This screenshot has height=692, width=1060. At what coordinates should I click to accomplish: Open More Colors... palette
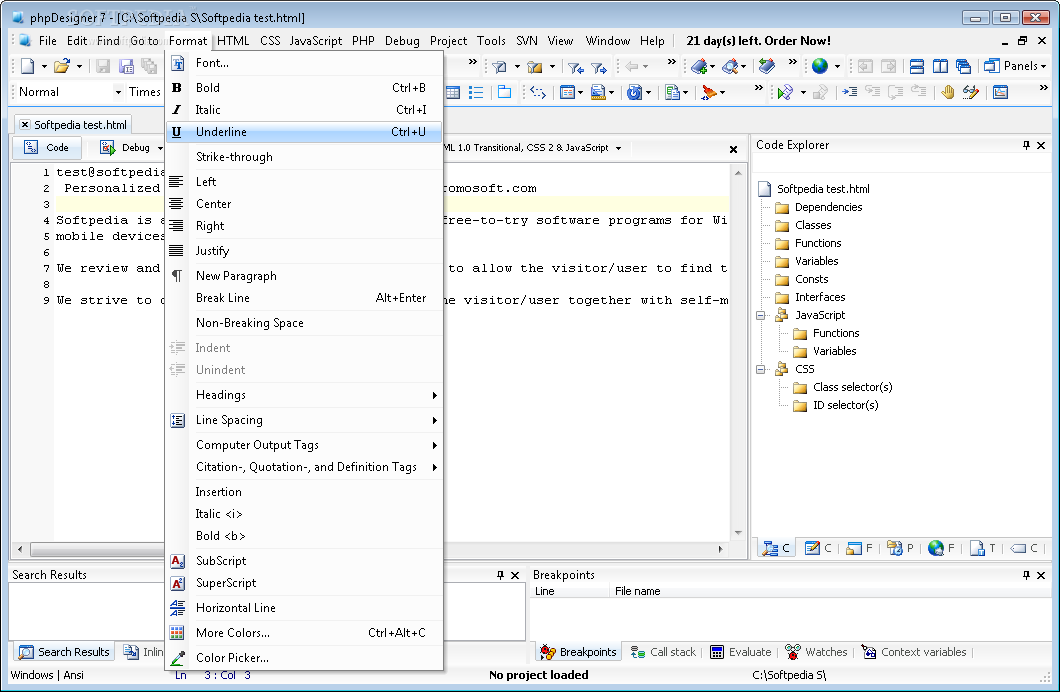pyautogui.click(x=304, y=633)
